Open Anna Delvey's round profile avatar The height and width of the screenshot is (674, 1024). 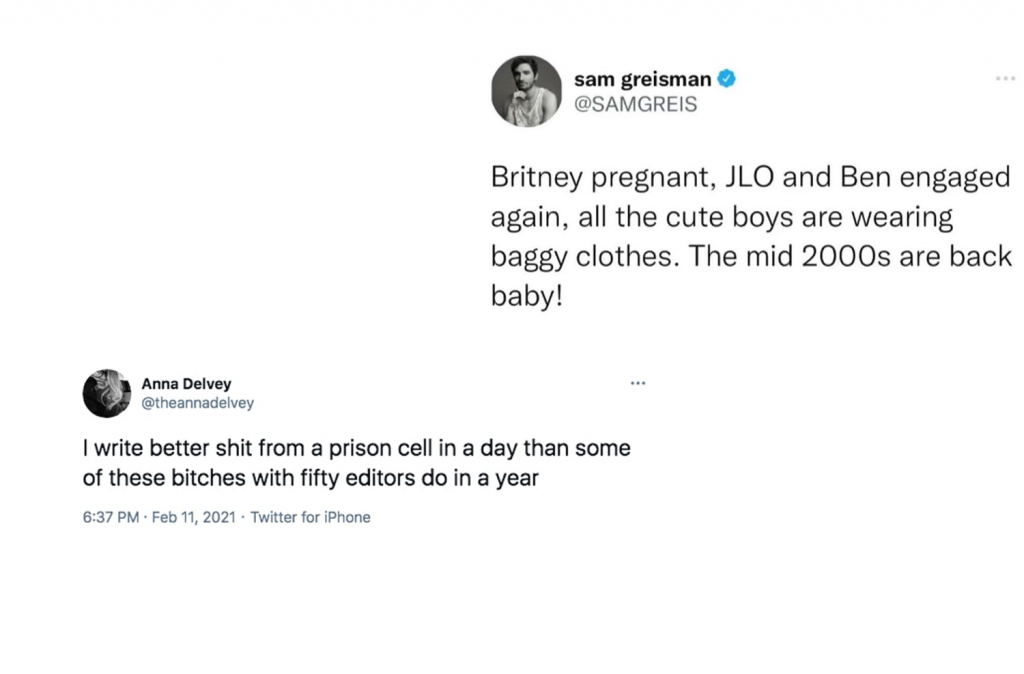[x=107, y=393]
